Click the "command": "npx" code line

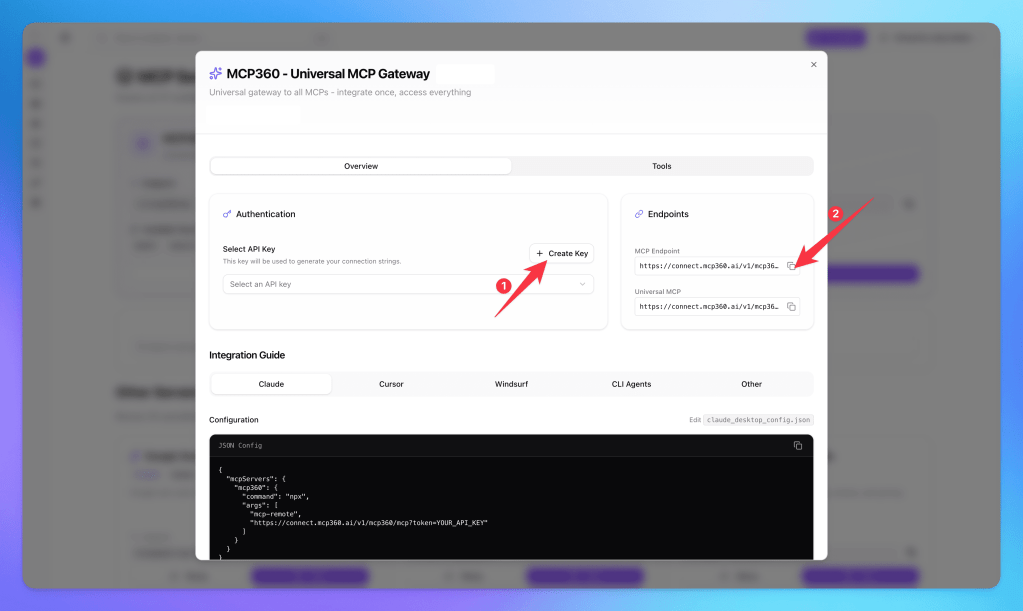[275, 496]
